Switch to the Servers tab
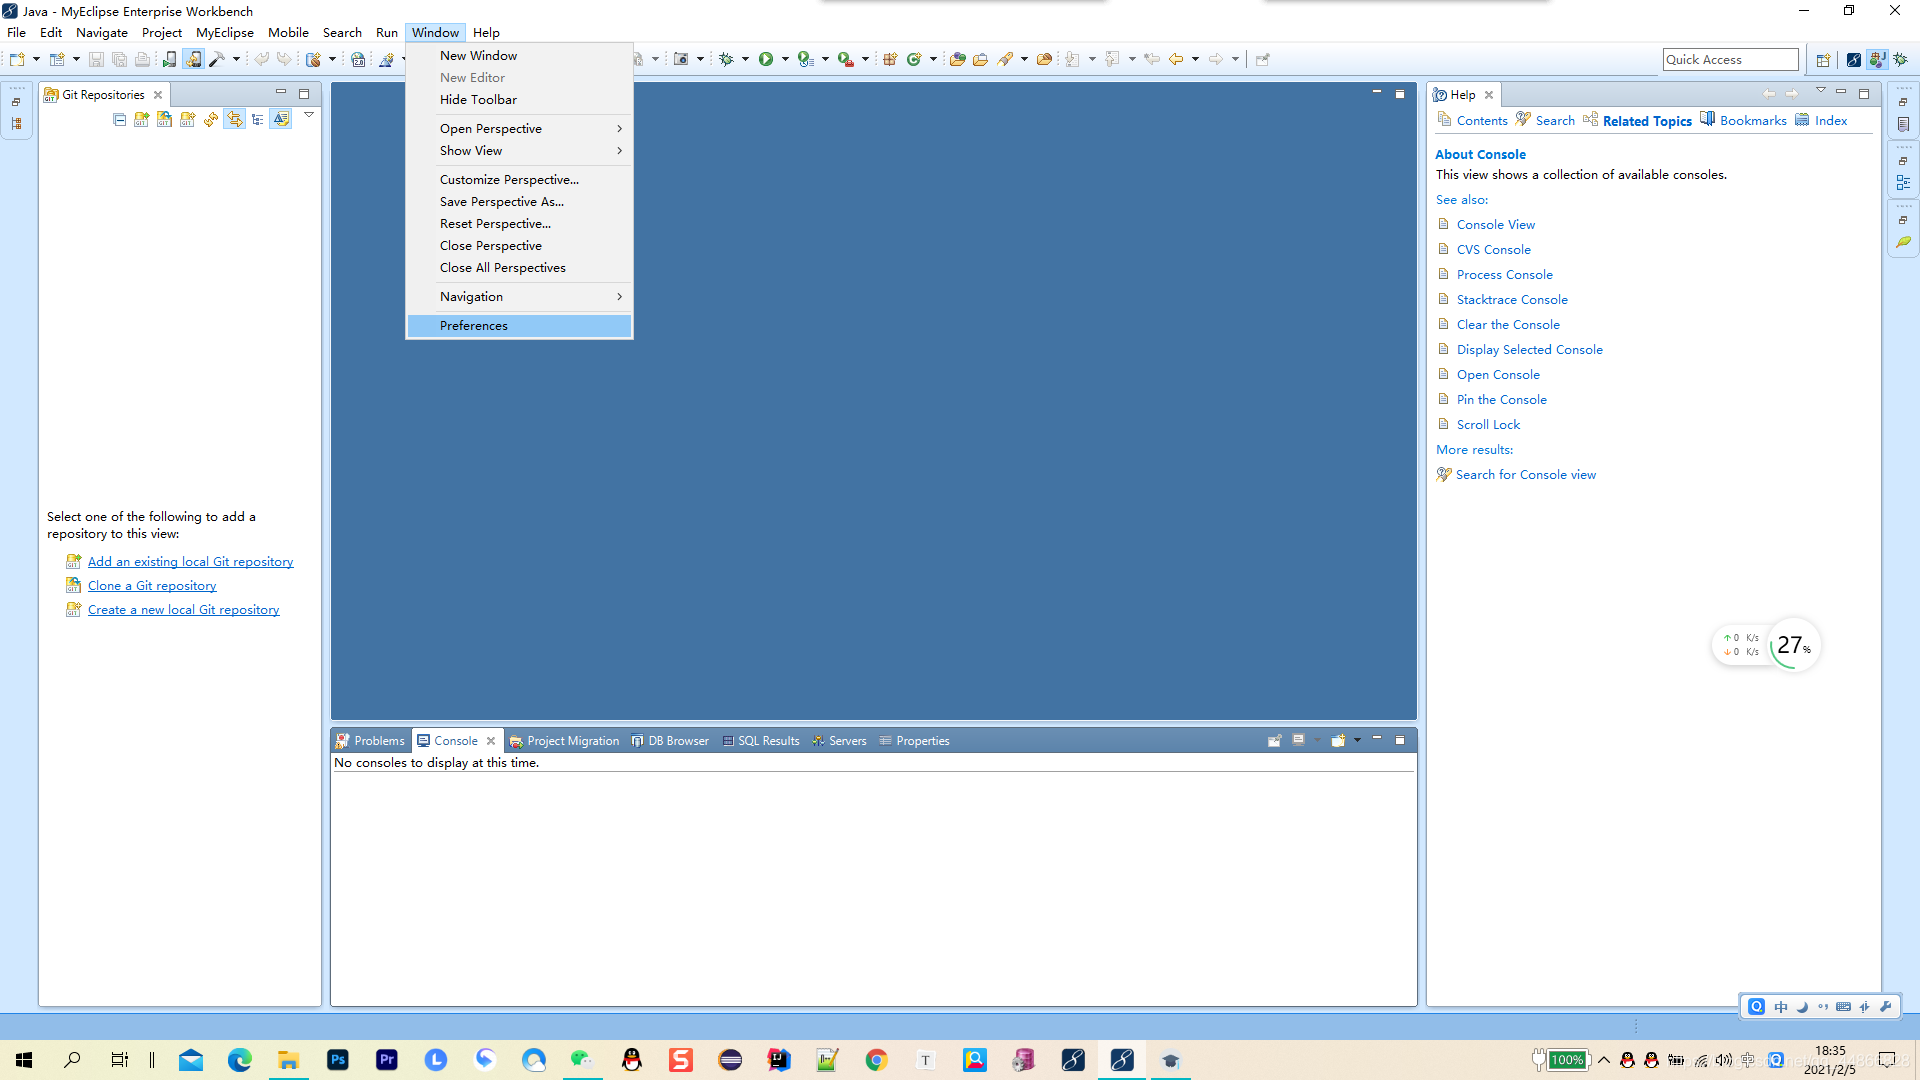Image resolution: width=1920 pixels, height=1080 pixels. click(846, 741)
